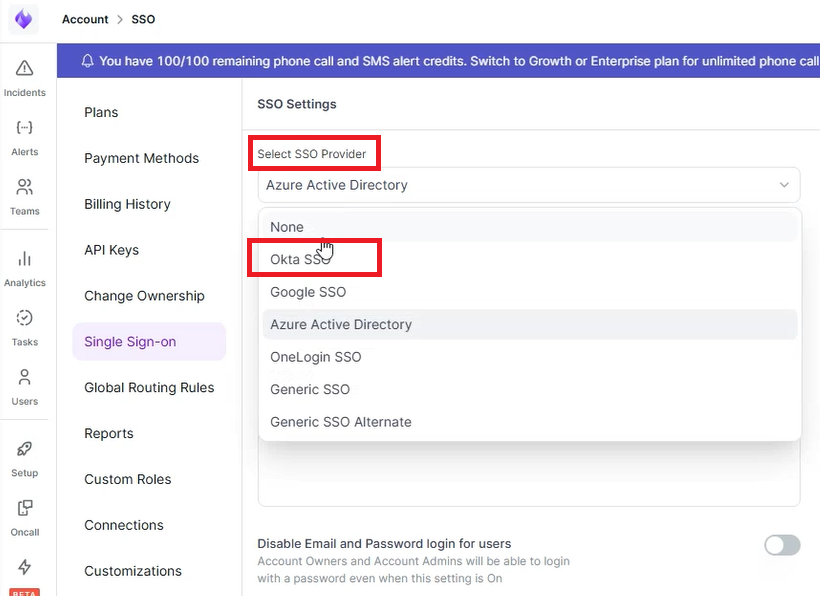Open the Select SSO Provider combo box
This screenshot has width=820, height=596.
tap(529, 185)
